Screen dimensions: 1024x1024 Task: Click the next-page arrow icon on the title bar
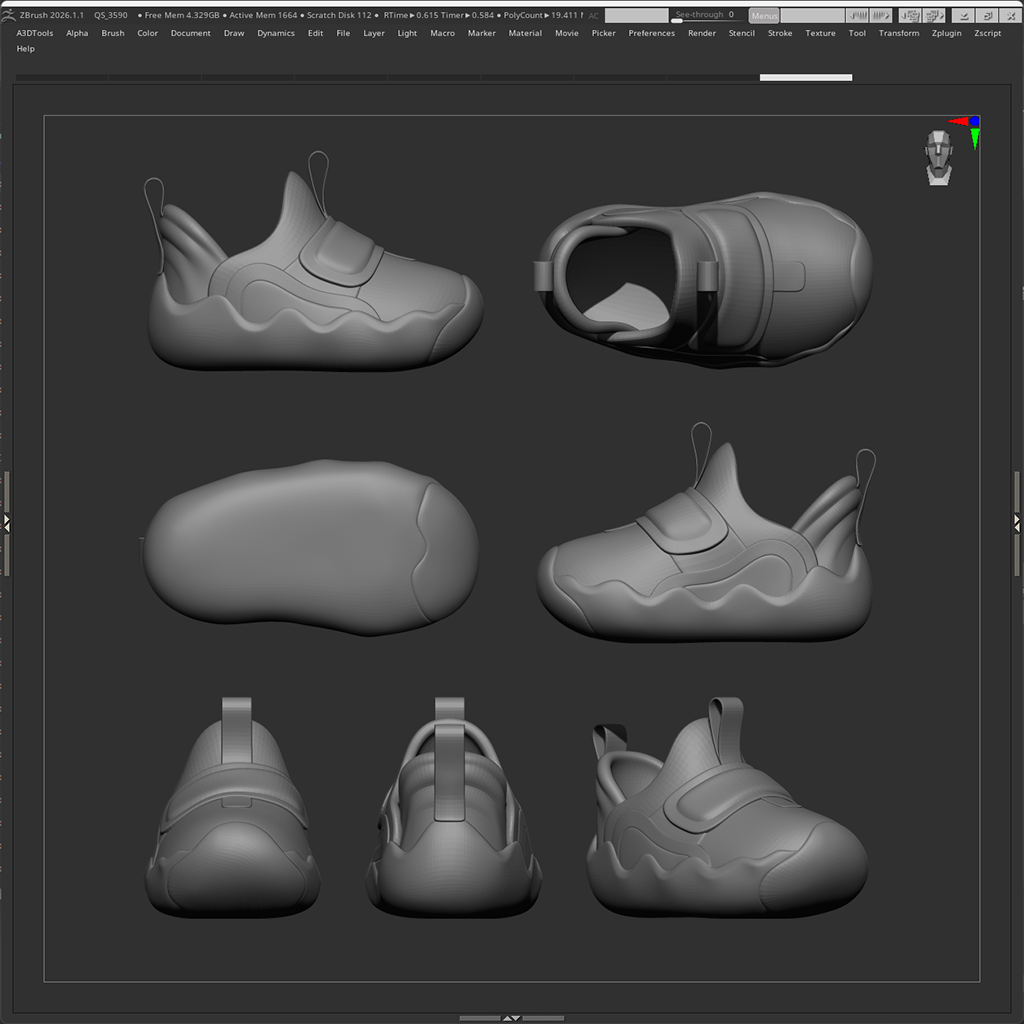click(881, 15)
